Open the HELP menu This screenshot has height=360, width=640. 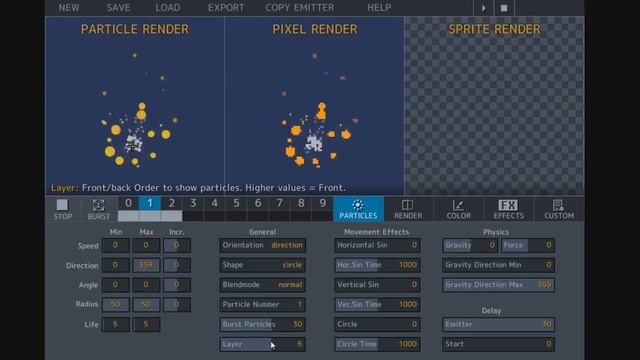[x=379, y=7]
